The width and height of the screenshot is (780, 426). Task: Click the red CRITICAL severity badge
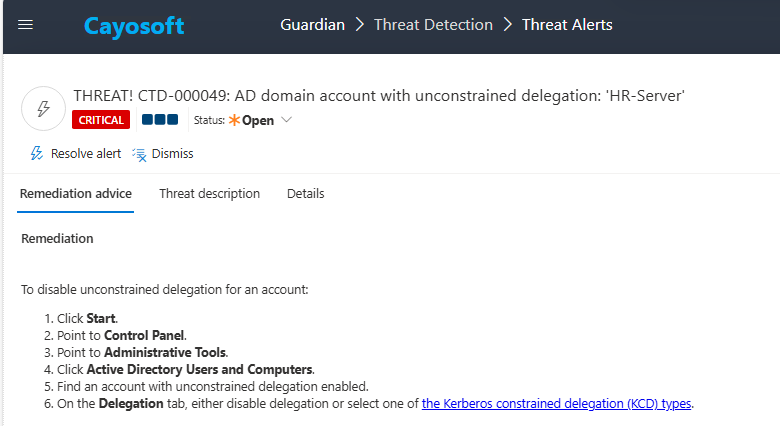(x=101, y=120)
